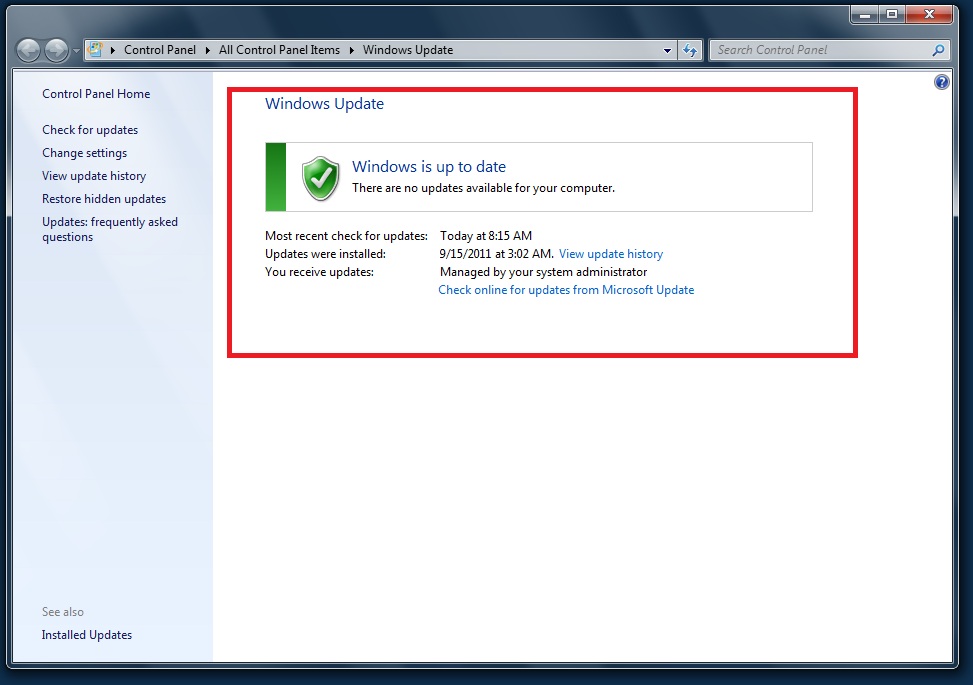Open Control Panel Home
This screenshot has width=973, height=685.
96,94
